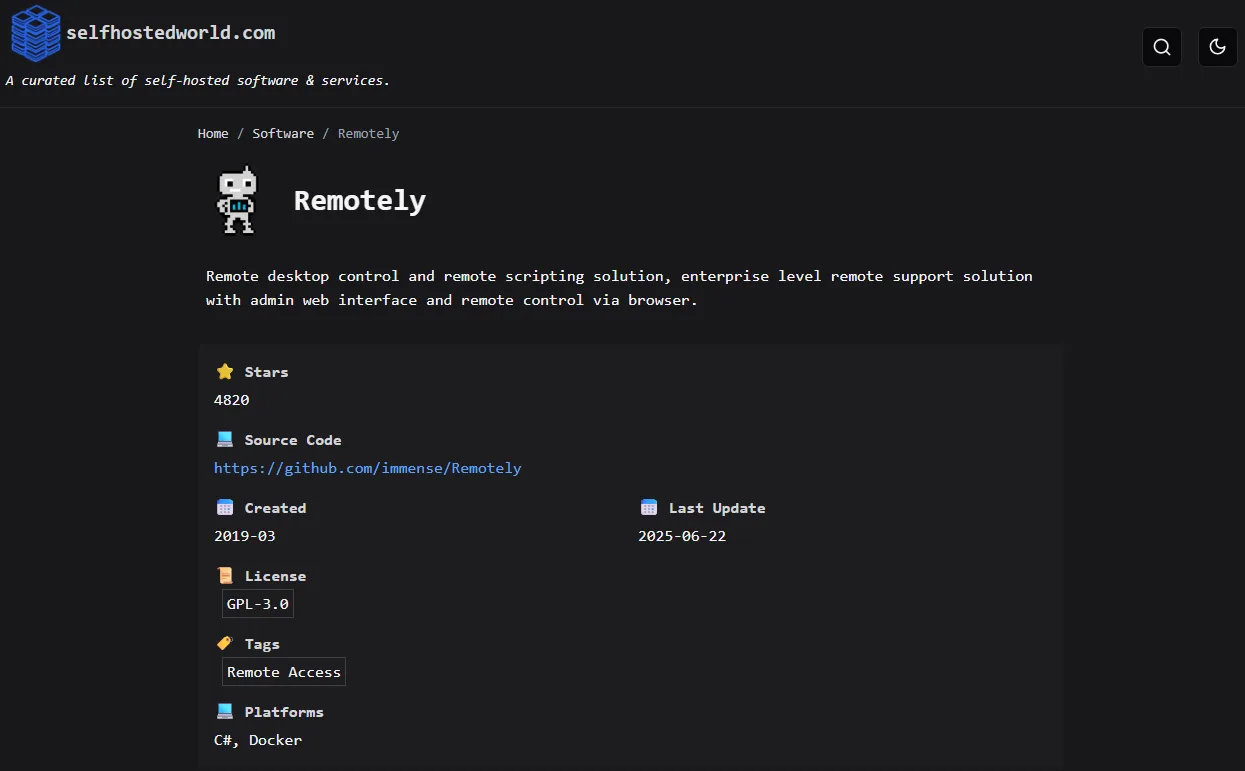1245x771 pixels.
Task: Click the Stars label
Action: 266,372
